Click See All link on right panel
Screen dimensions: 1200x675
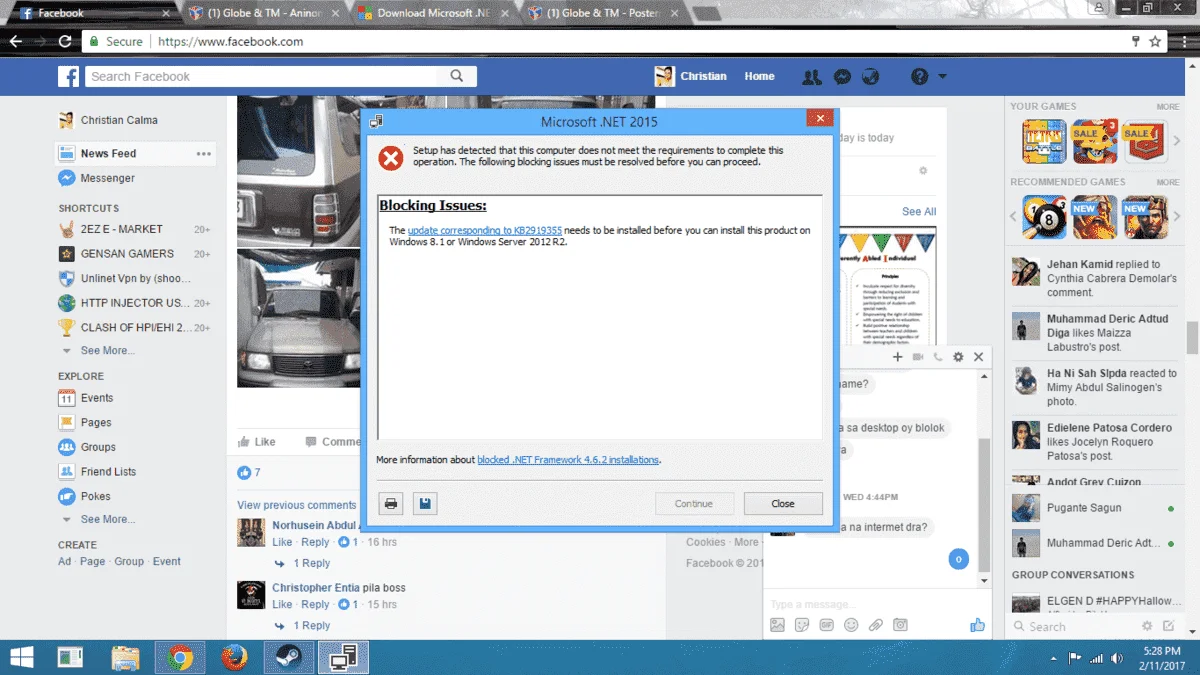pyautogui.click(x=919, y=212)
